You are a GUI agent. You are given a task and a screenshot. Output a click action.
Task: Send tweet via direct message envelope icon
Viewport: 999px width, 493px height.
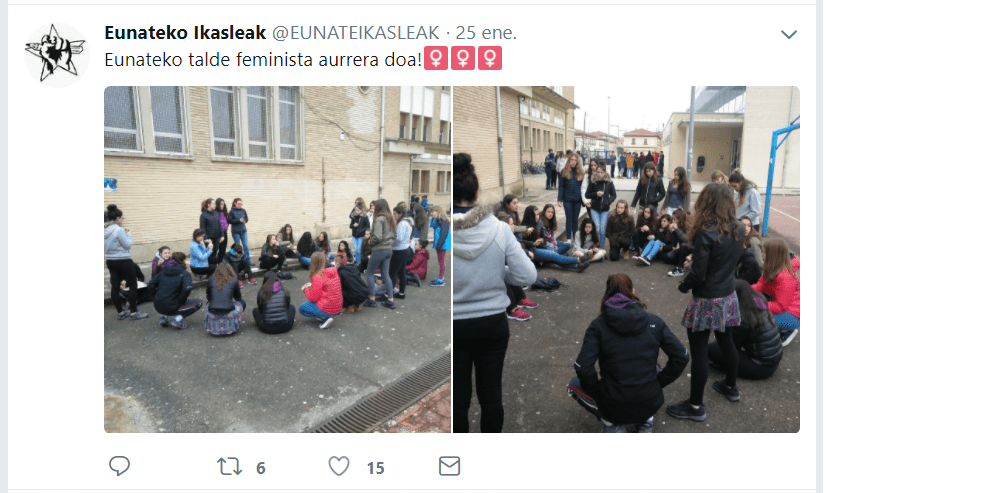[x=449, y=467]
